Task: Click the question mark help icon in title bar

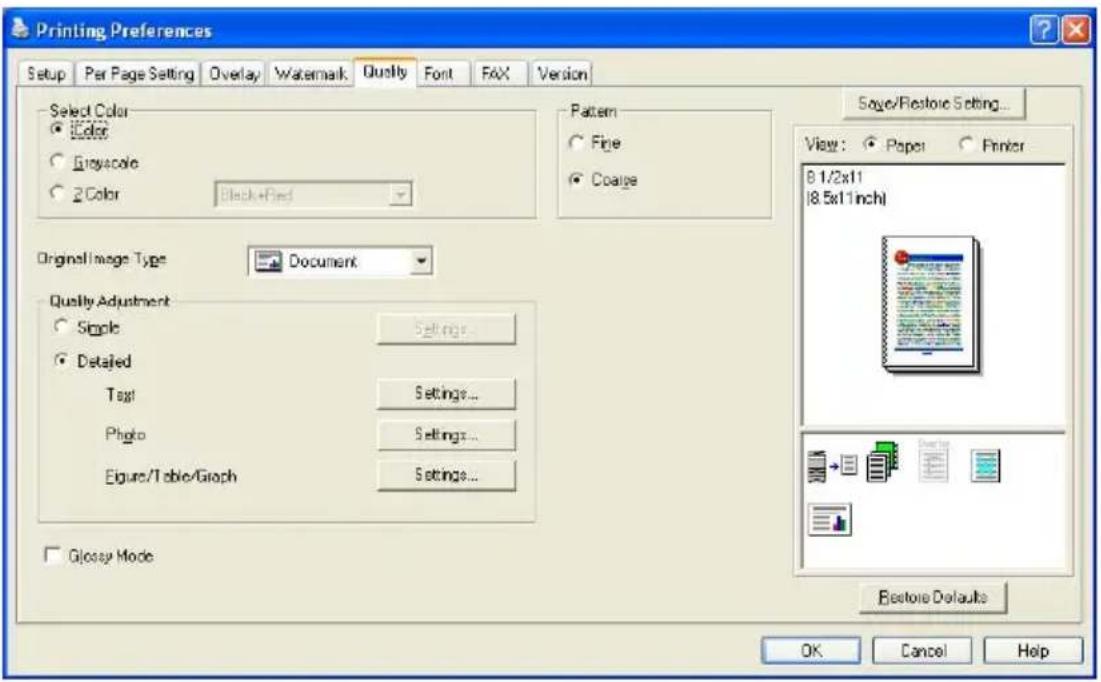Action: [x=1043, y=30]
